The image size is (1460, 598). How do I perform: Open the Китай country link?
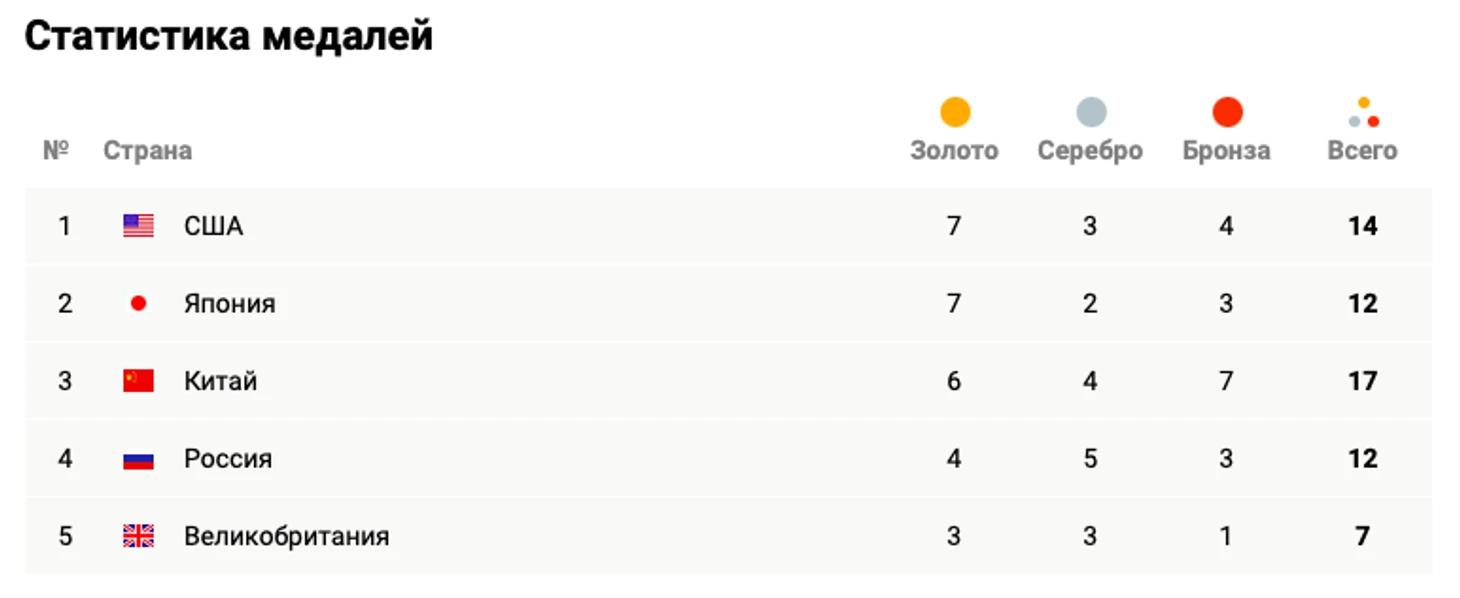[221, 381]
